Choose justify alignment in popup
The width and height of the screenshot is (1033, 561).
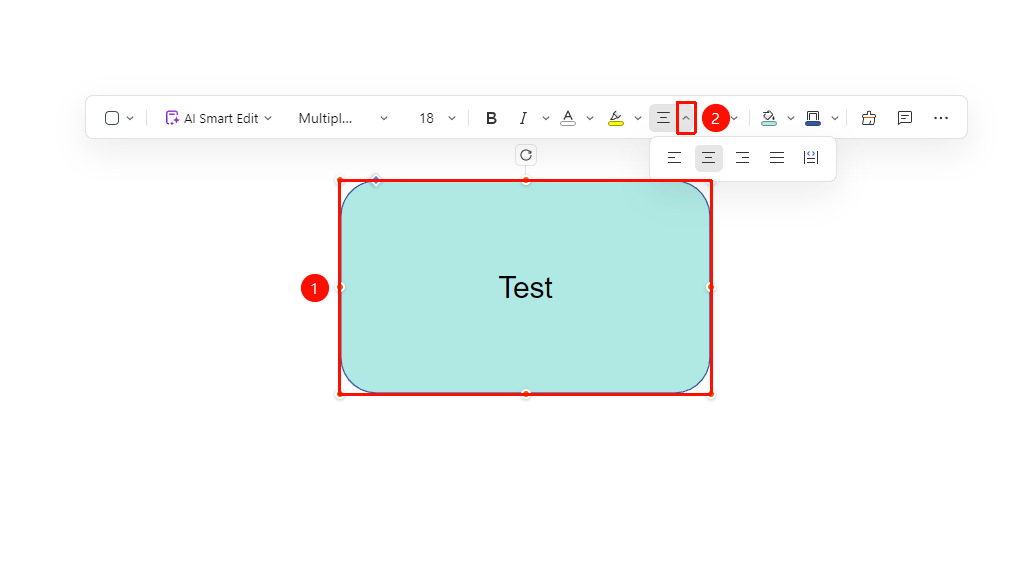tap(777, 158)
